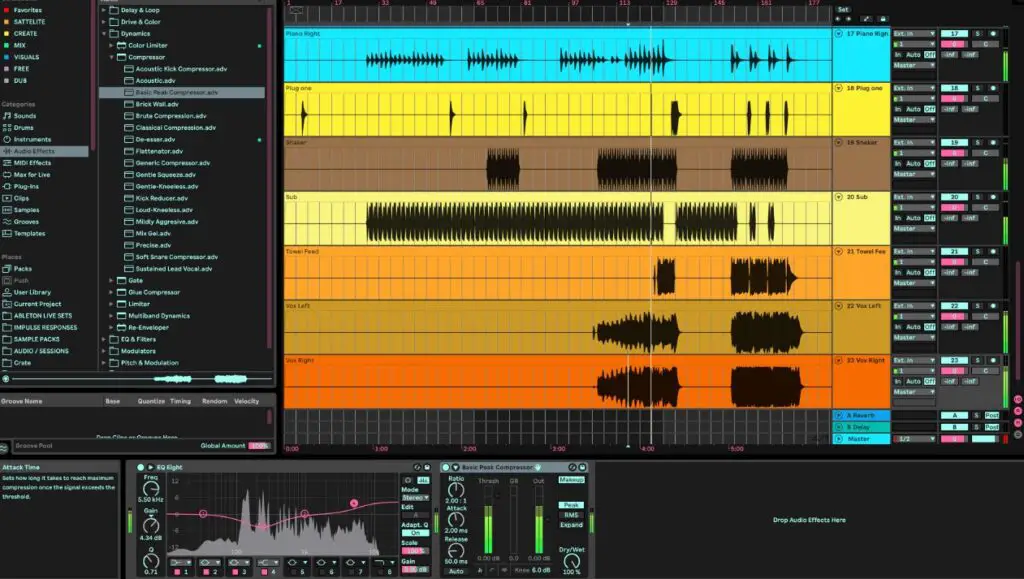Save the Basic Peak Compressor preset
The width and height of the screenshot is (1024, 579).
tap(582, 467)
